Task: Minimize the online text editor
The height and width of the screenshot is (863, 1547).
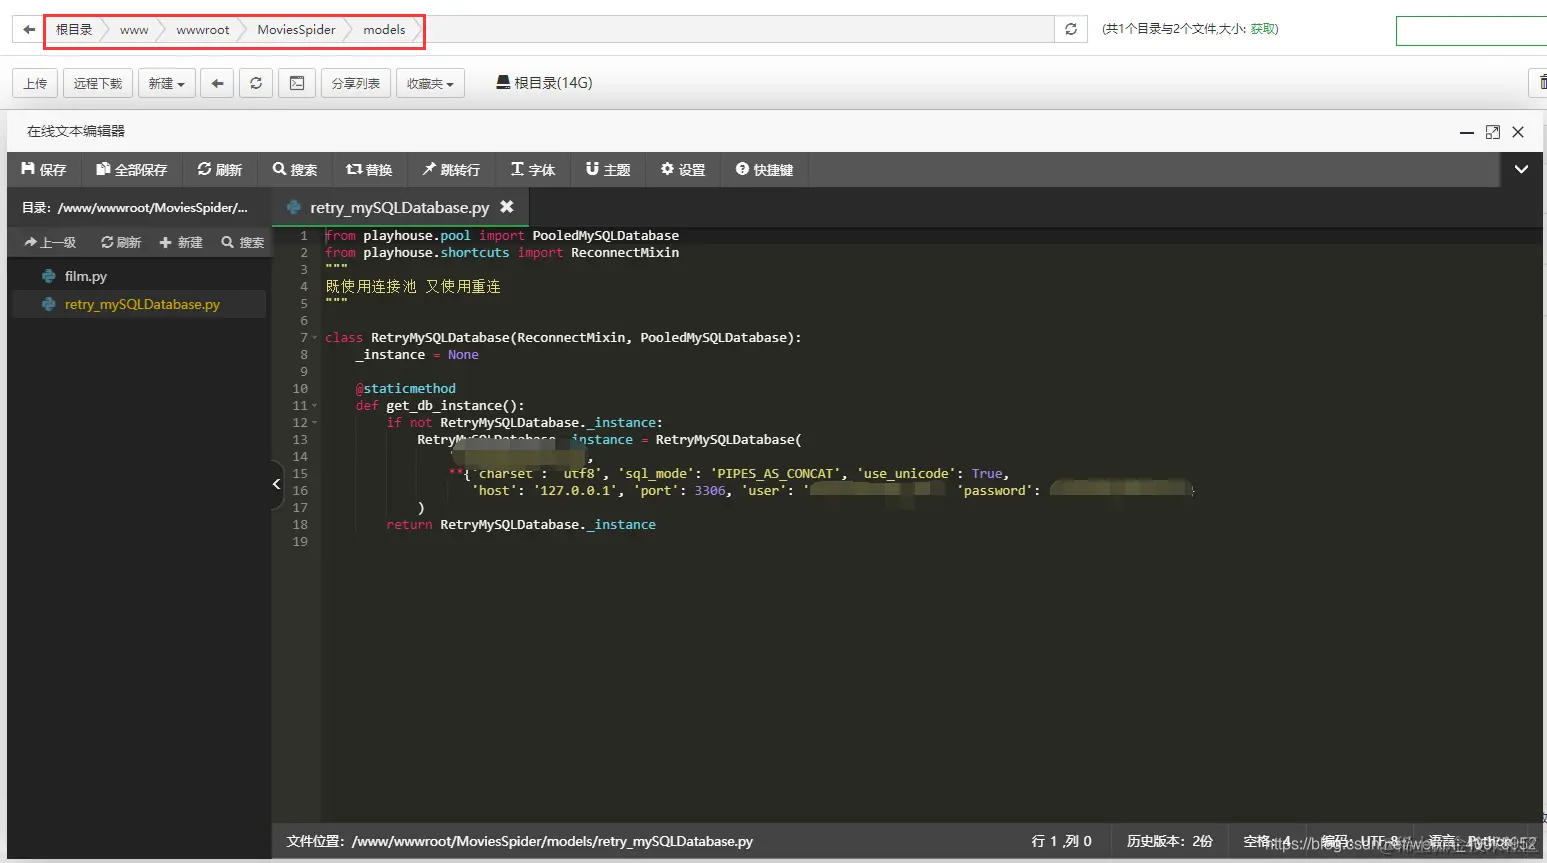Action: pyautogui.click(x=1467, y=132)
